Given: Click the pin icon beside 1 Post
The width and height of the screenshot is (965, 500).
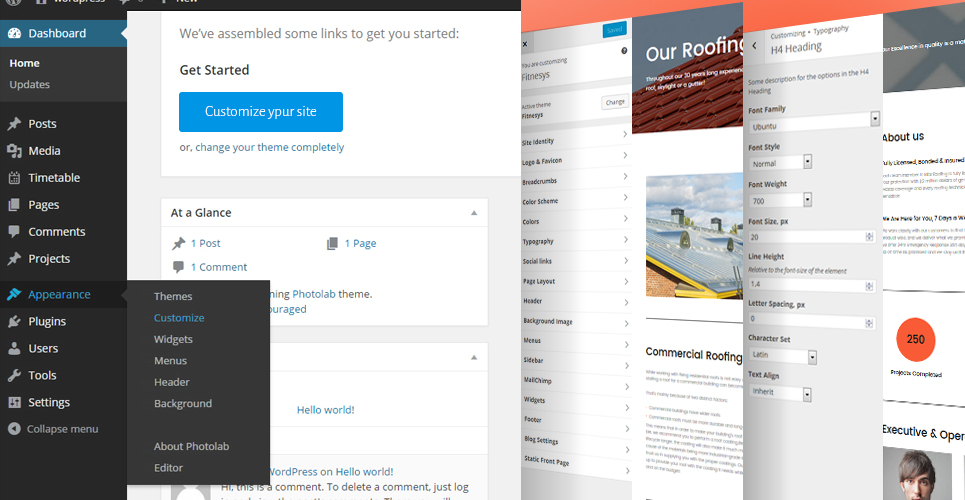Looking at the screenshot, I should (178, 244).
